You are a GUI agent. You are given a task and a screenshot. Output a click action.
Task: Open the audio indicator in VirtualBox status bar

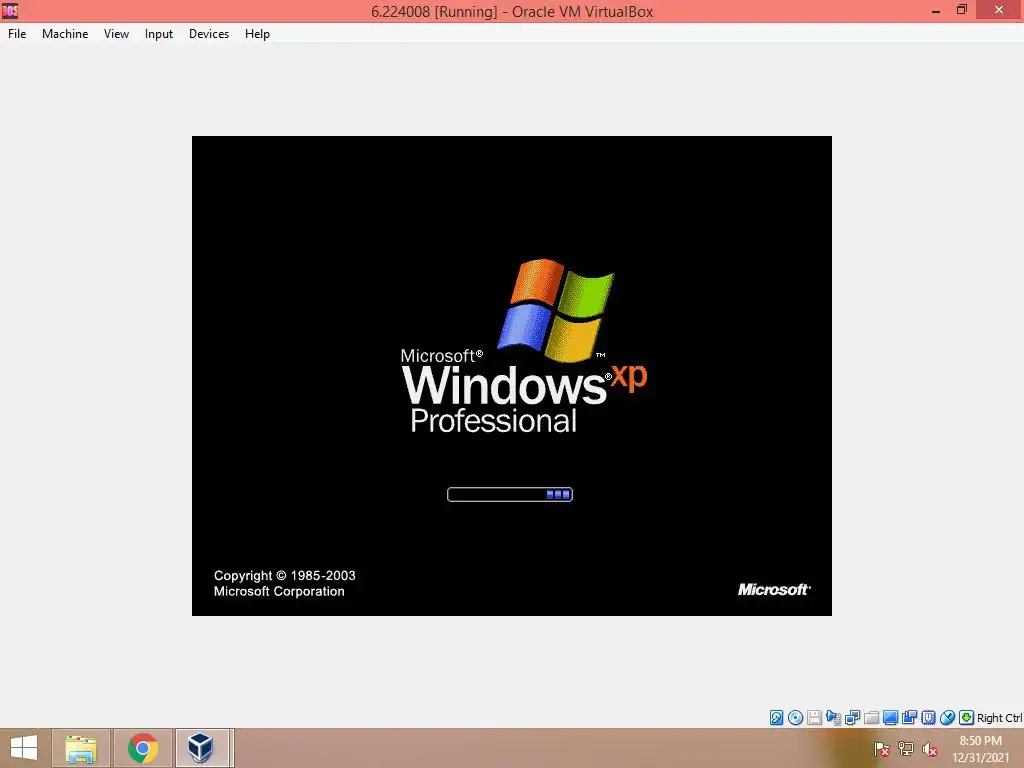point(833,718)
